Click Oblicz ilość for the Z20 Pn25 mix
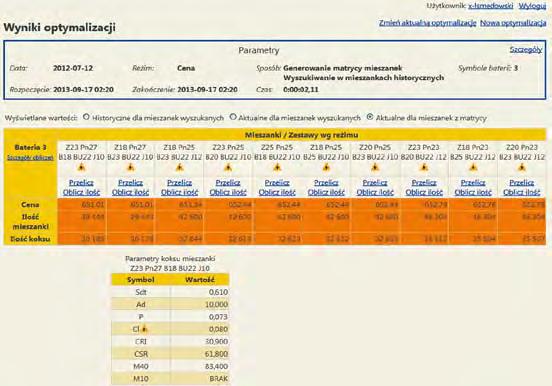552x386 pixels. (375, 192)
